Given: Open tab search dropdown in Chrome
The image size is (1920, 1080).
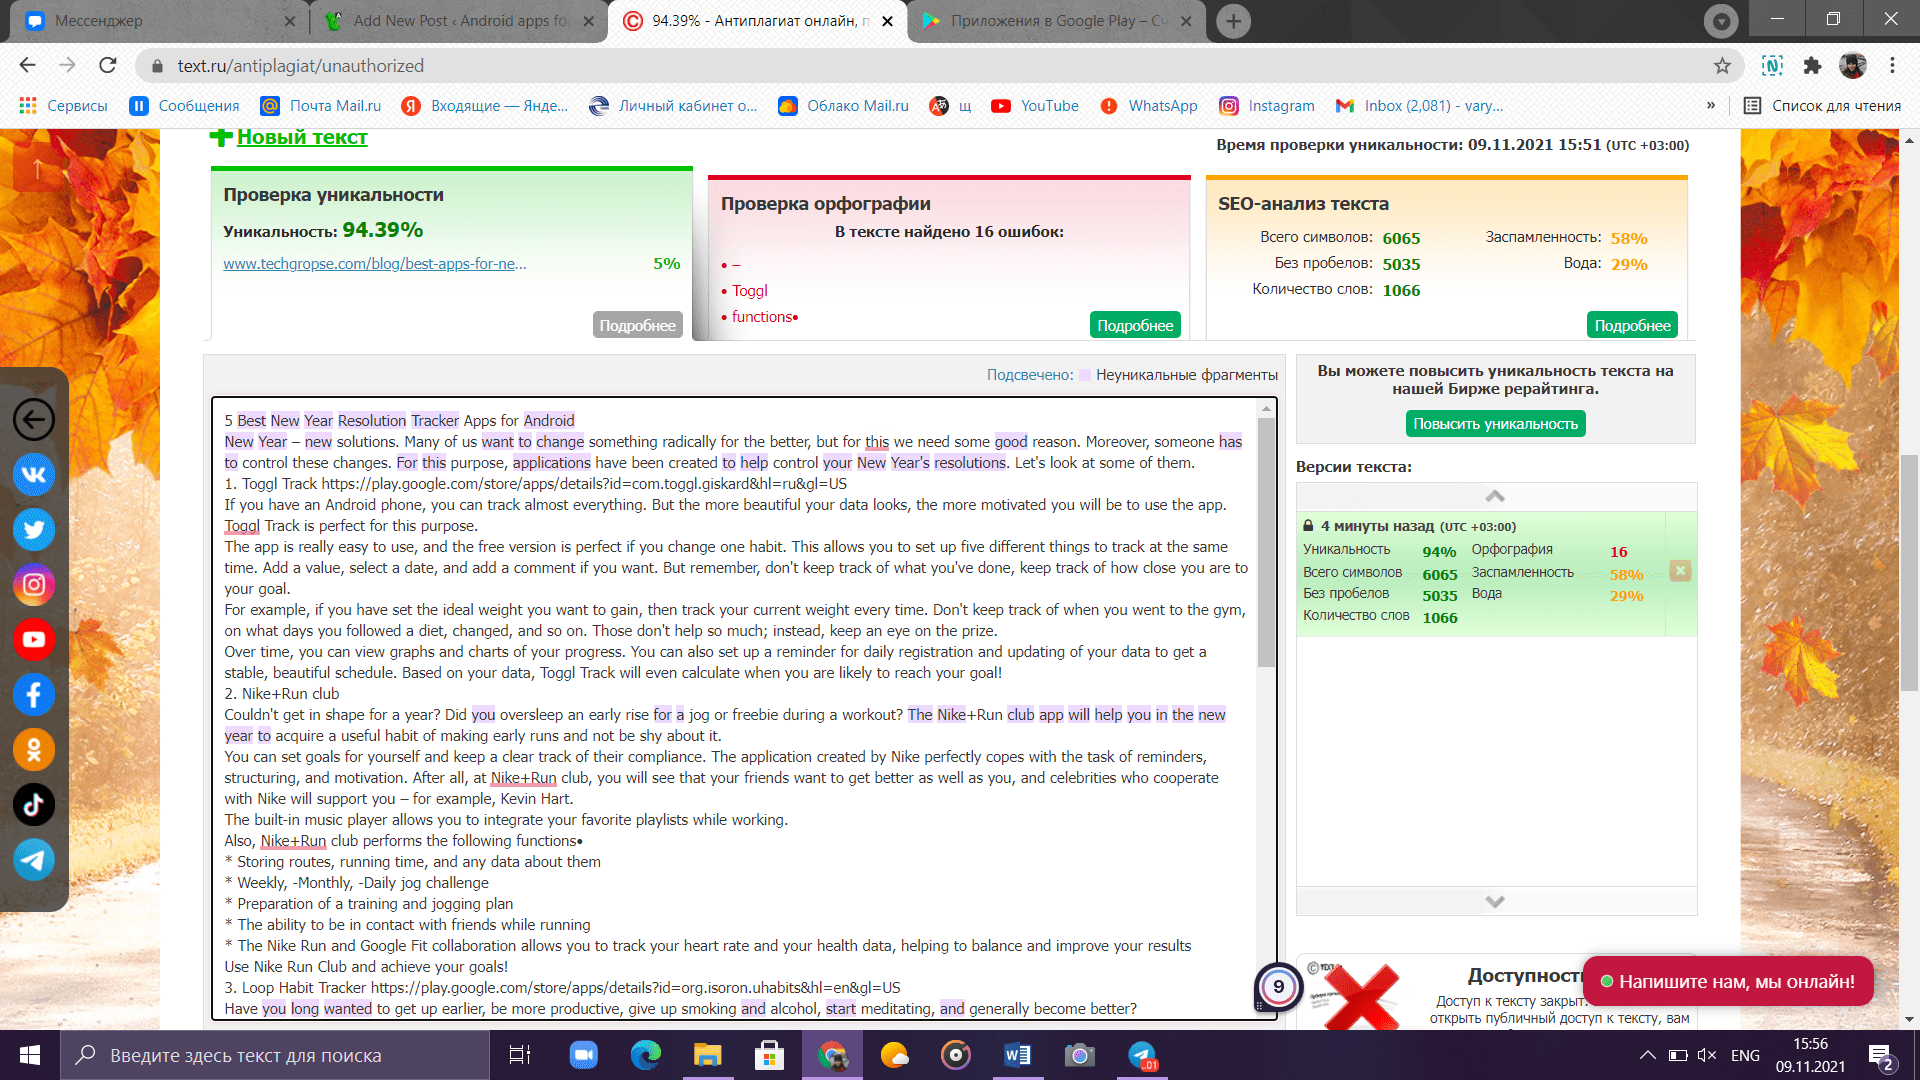Looking at the screenshot, I should coord(1721,21).
